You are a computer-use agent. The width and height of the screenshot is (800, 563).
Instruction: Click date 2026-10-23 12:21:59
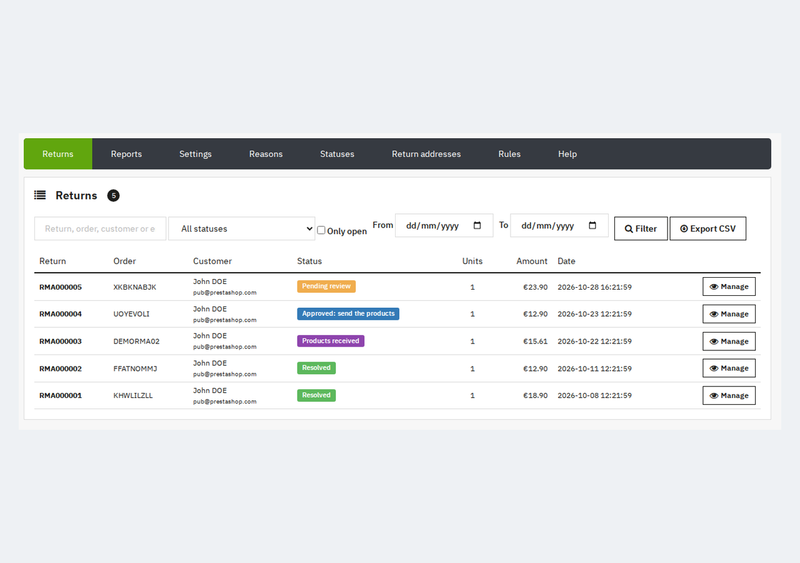pos(594,314)
